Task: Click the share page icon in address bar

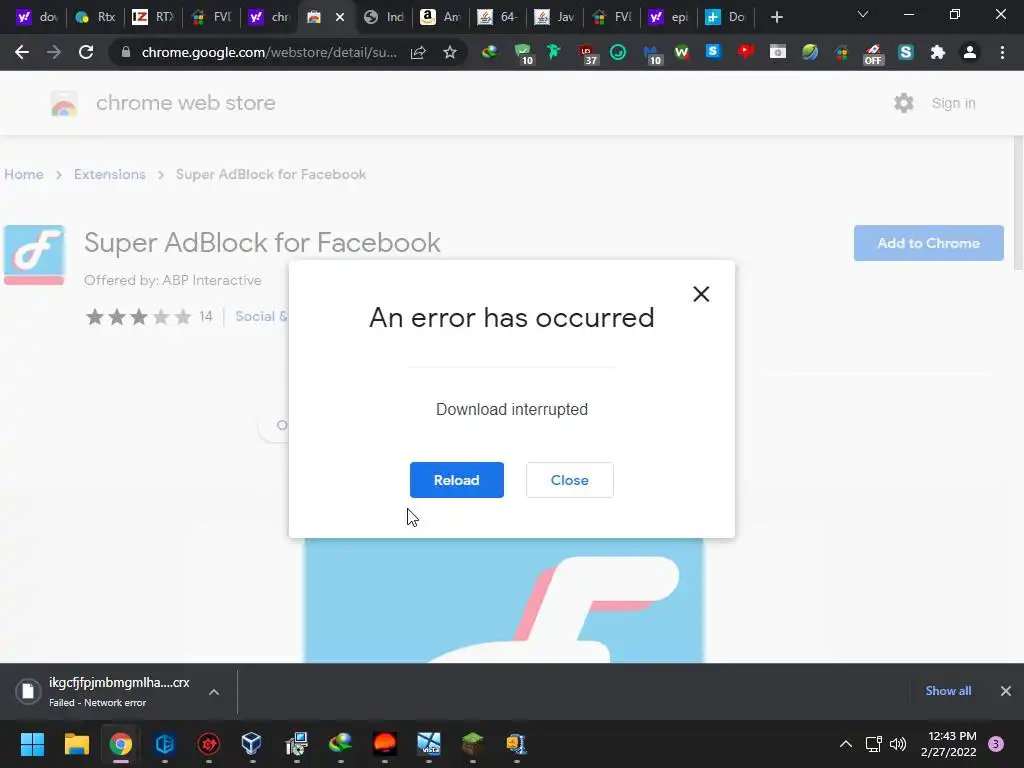Action: point(418,52)
